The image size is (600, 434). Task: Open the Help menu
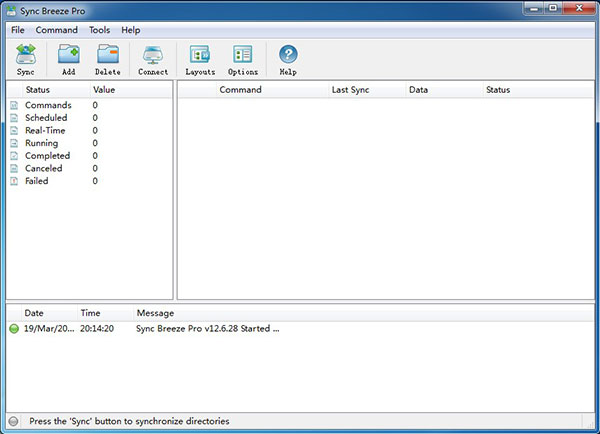coord(130,30)
